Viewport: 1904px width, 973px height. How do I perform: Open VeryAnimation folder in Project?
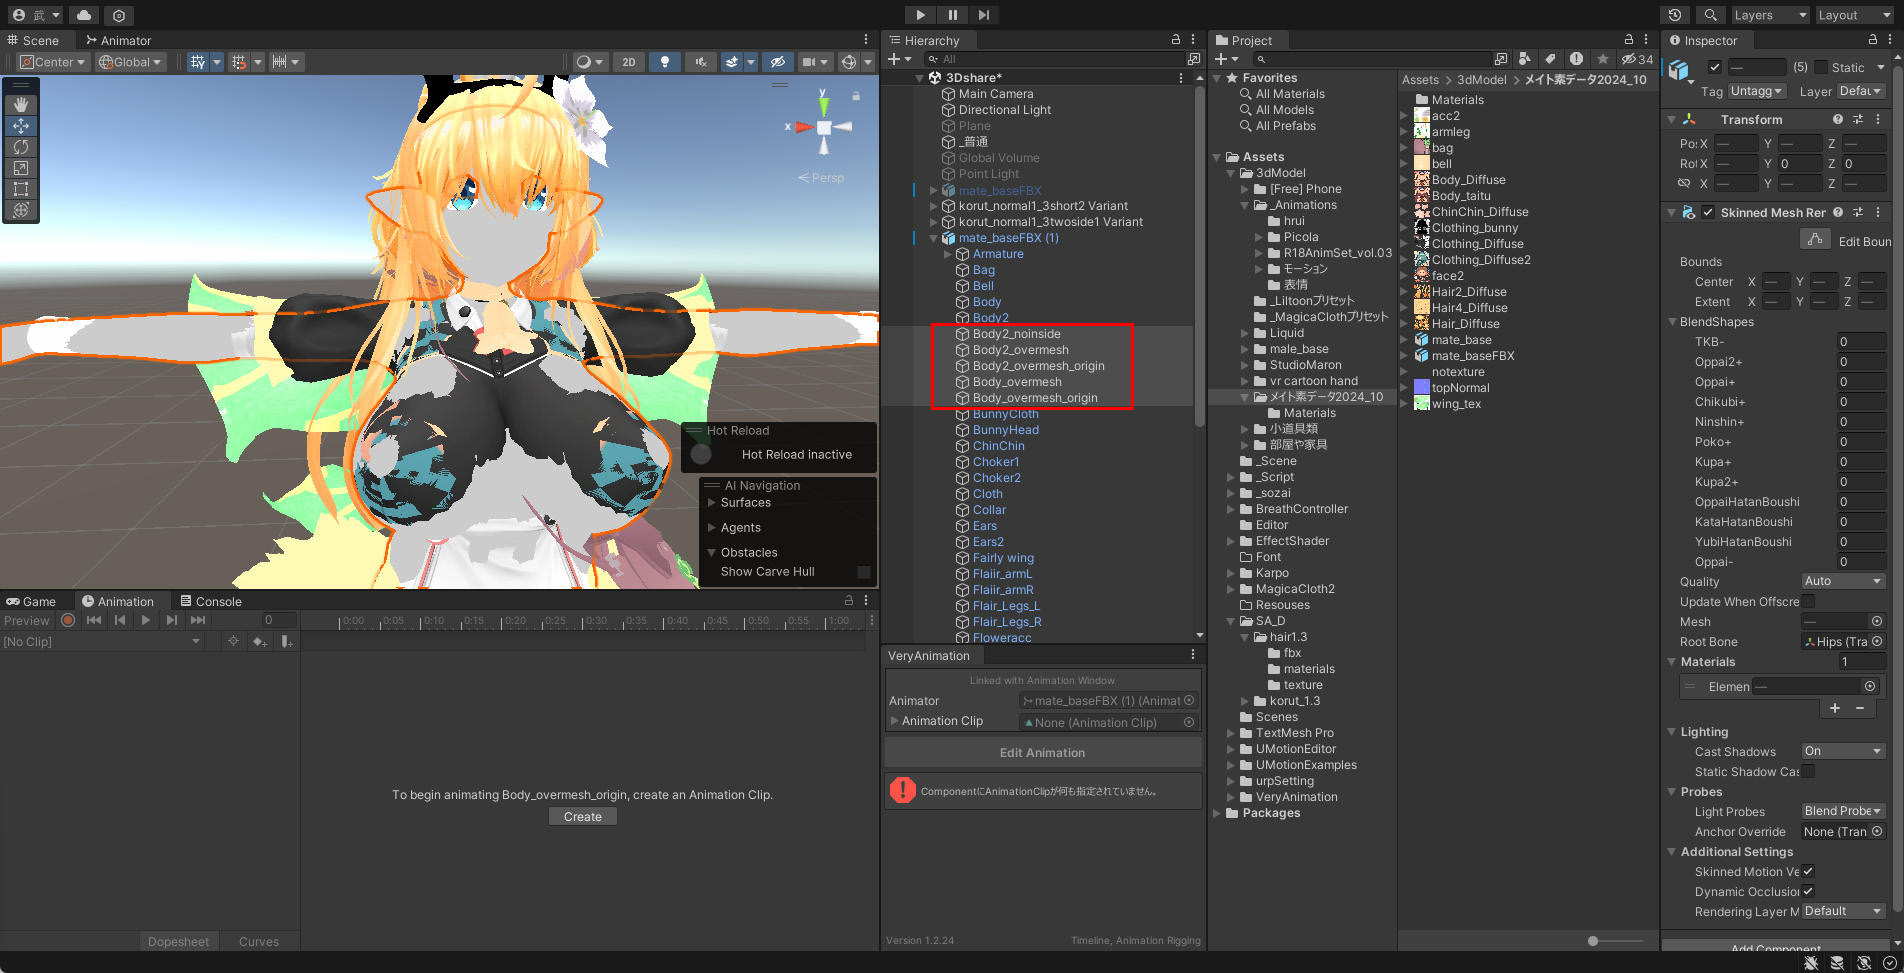pyautogui.click(x=1296, y=797)
